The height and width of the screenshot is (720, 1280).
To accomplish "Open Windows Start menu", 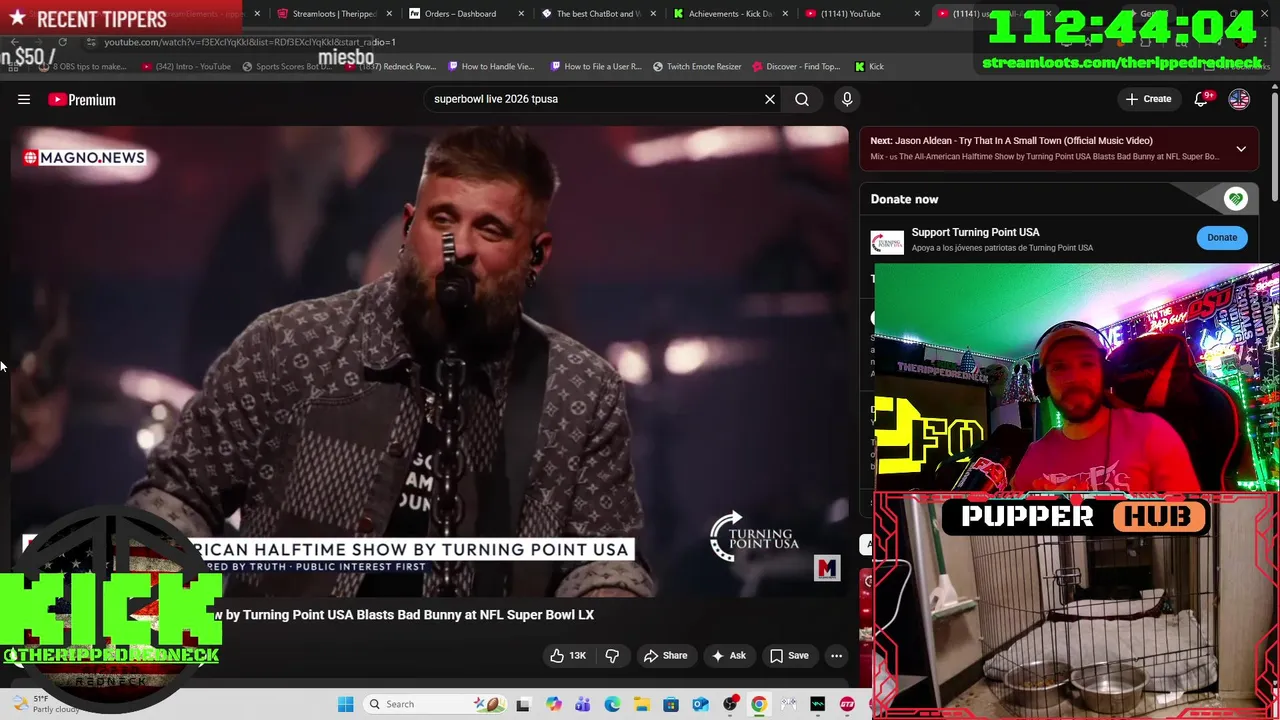I will click(345, 704).
